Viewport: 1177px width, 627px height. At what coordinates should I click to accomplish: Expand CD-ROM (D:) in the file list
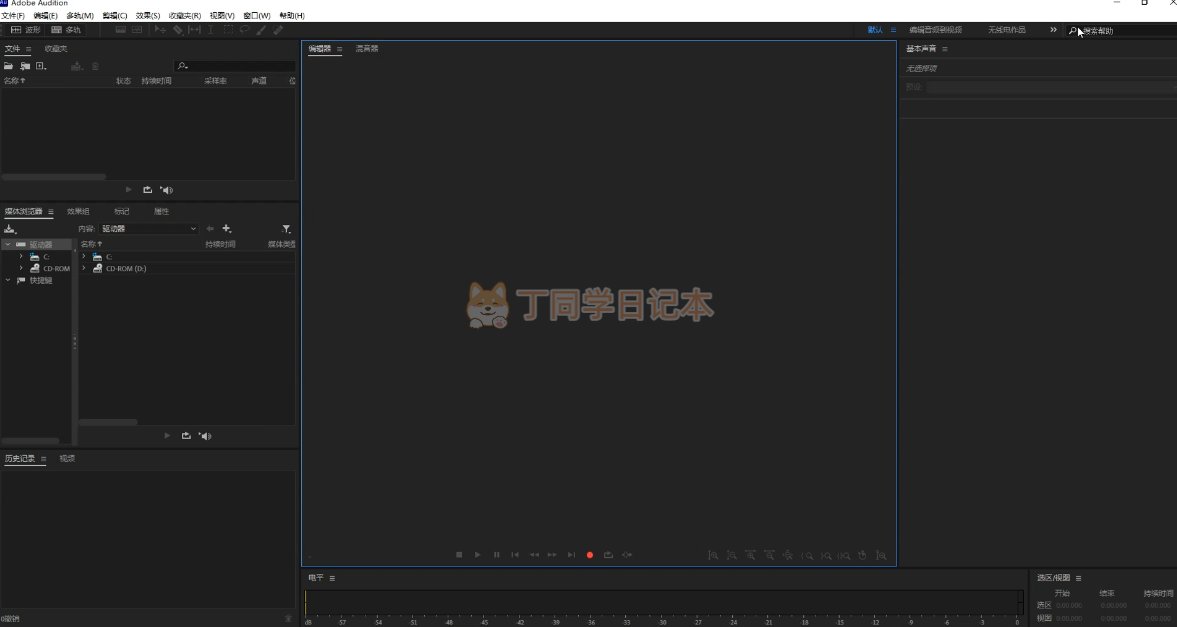coord(83,268)
